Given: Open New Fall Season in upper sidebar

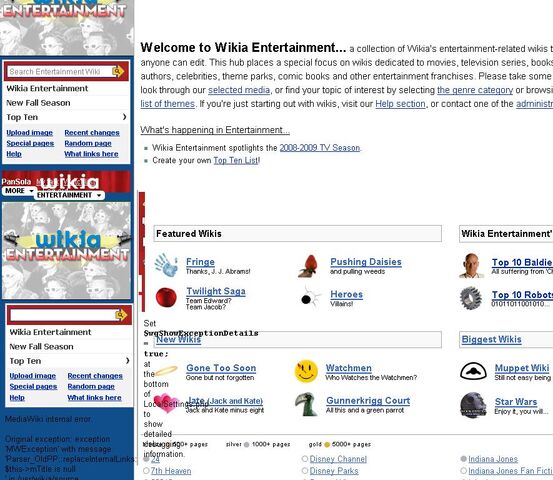Looking at the screenshot, I should click(38, 103).
